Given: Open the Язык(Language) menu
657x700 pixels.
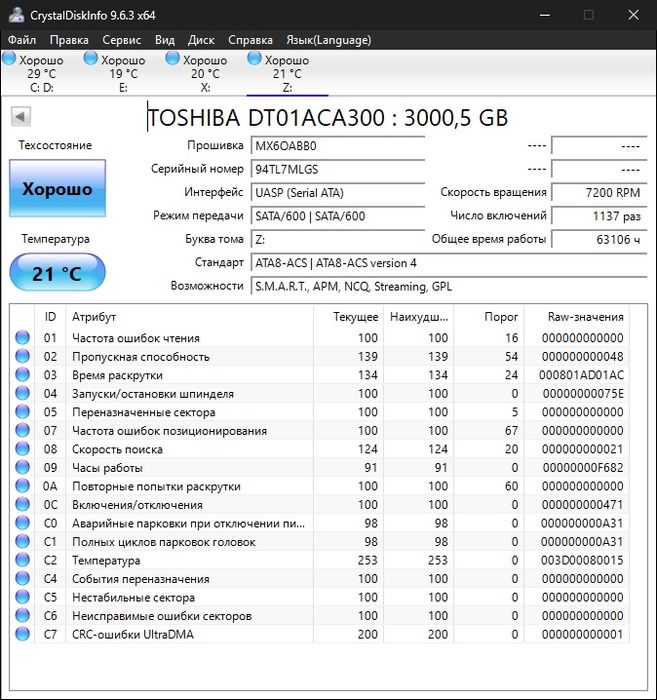Looking at the screenshot, I should (x=328, y=40).
